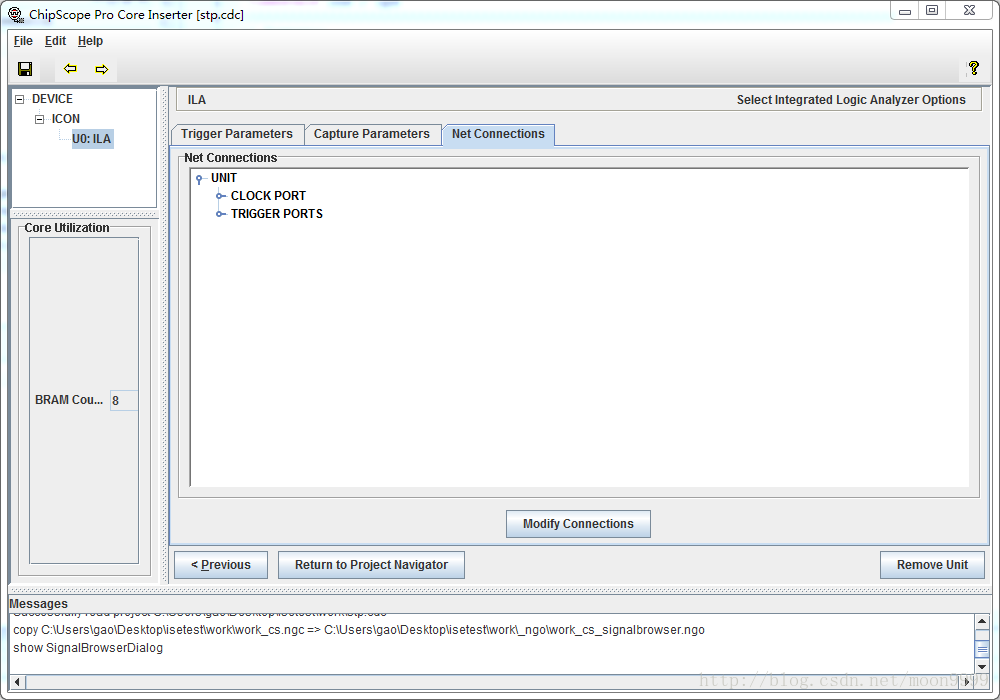Expand the TRIGGER PORTS node
1000x700 pixels.
(x=220, y=214)
